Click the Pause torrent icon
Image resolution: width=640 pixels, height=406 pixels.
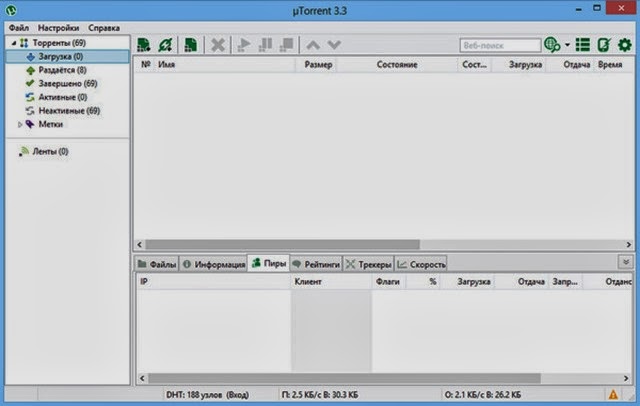pos(265,45)
